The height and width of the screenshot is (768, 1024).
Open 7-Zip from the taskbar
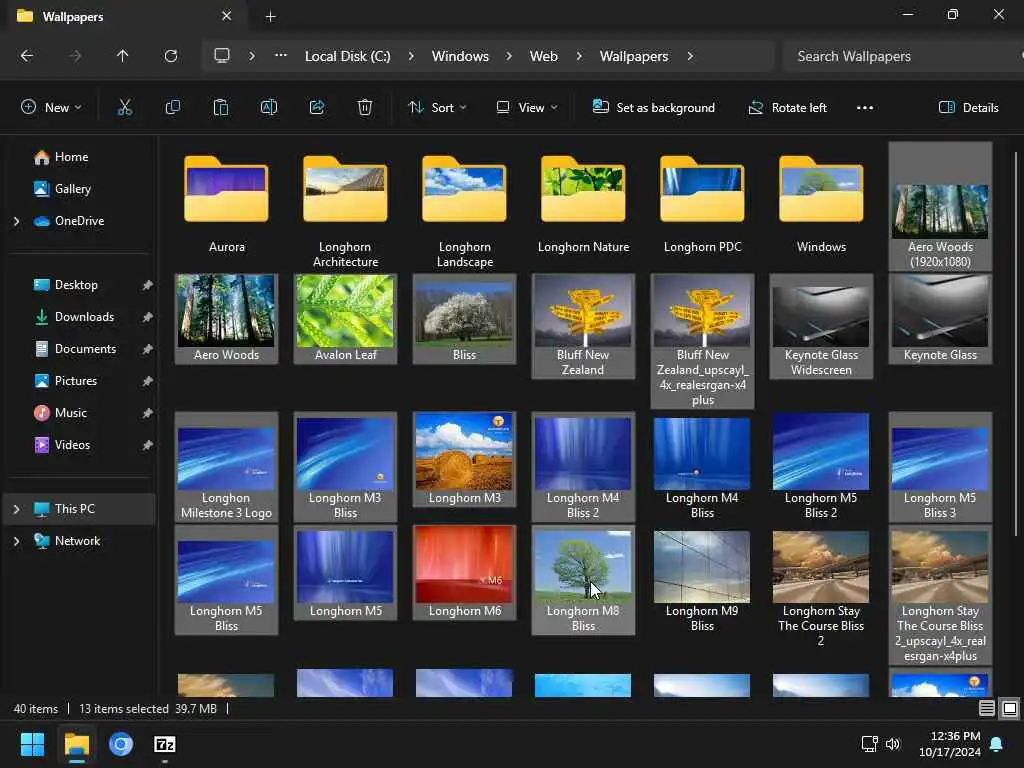tap(165, 744)
